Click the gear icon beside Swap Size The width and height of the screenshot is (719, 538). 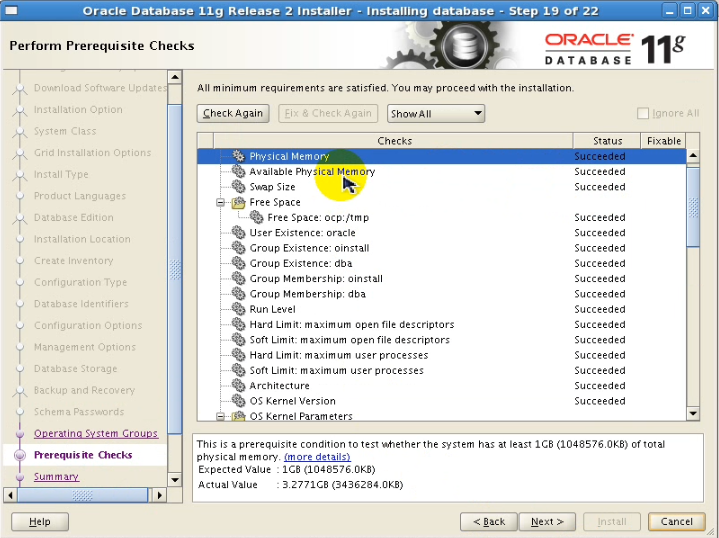coord(238,187)
